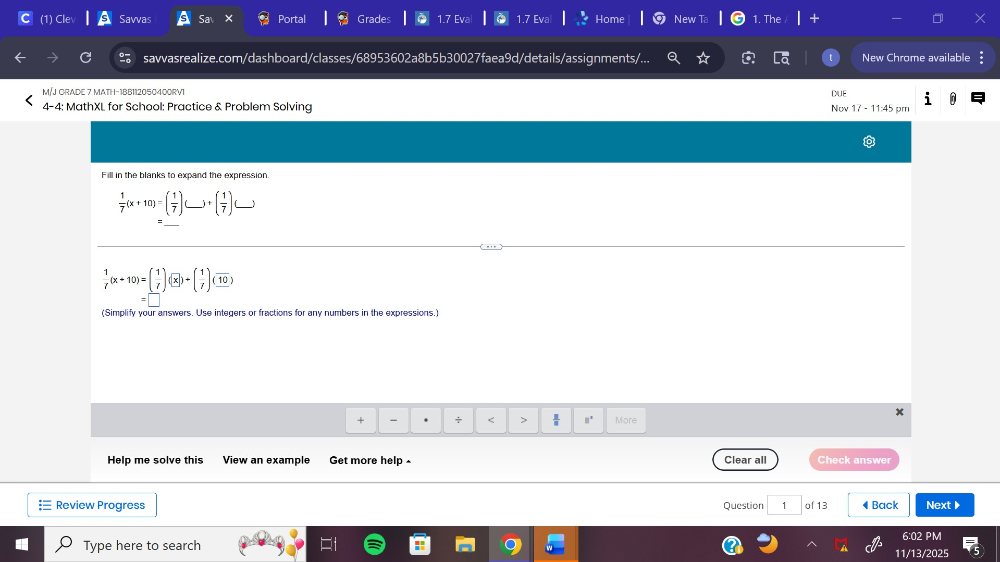1000x562 pixels.
Task: Click the empty answer input box
Action: coord(154,299)
